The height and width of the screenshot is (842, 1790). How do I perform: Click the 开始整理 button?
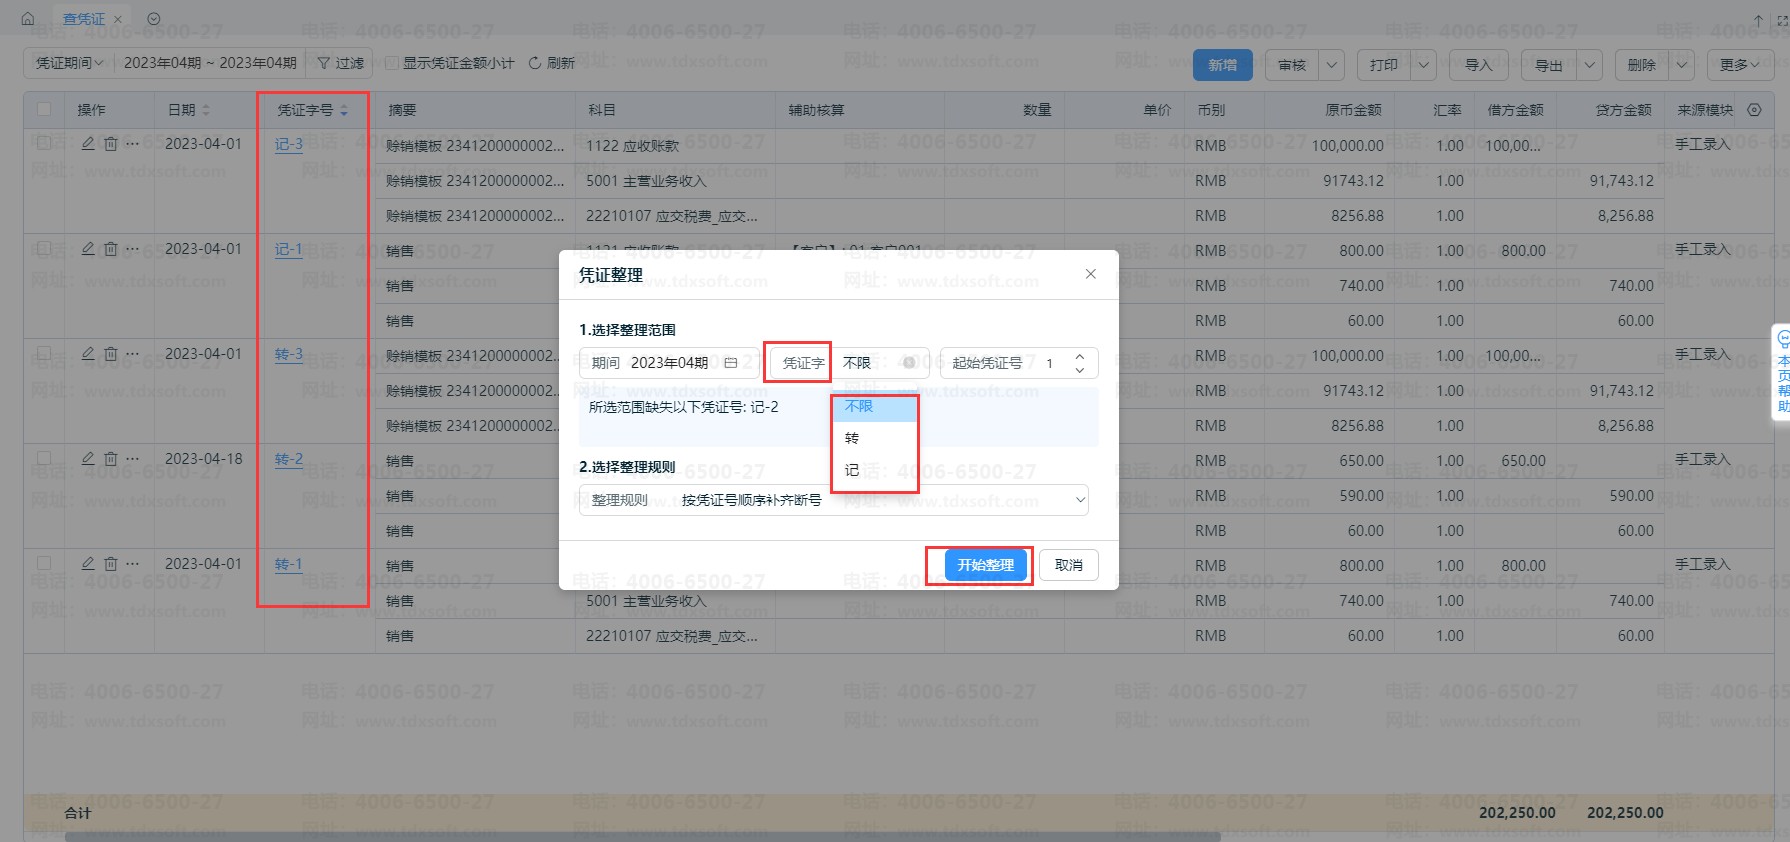point(985,565)
